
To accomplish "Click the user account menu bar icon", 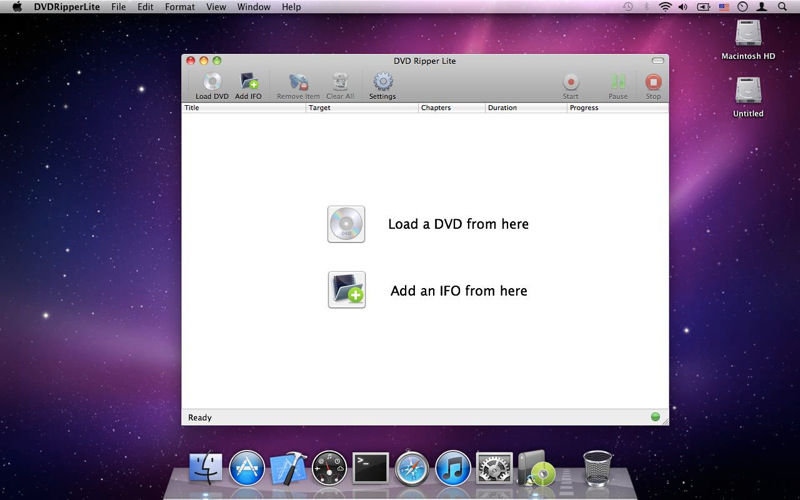I will click(762, 7).
